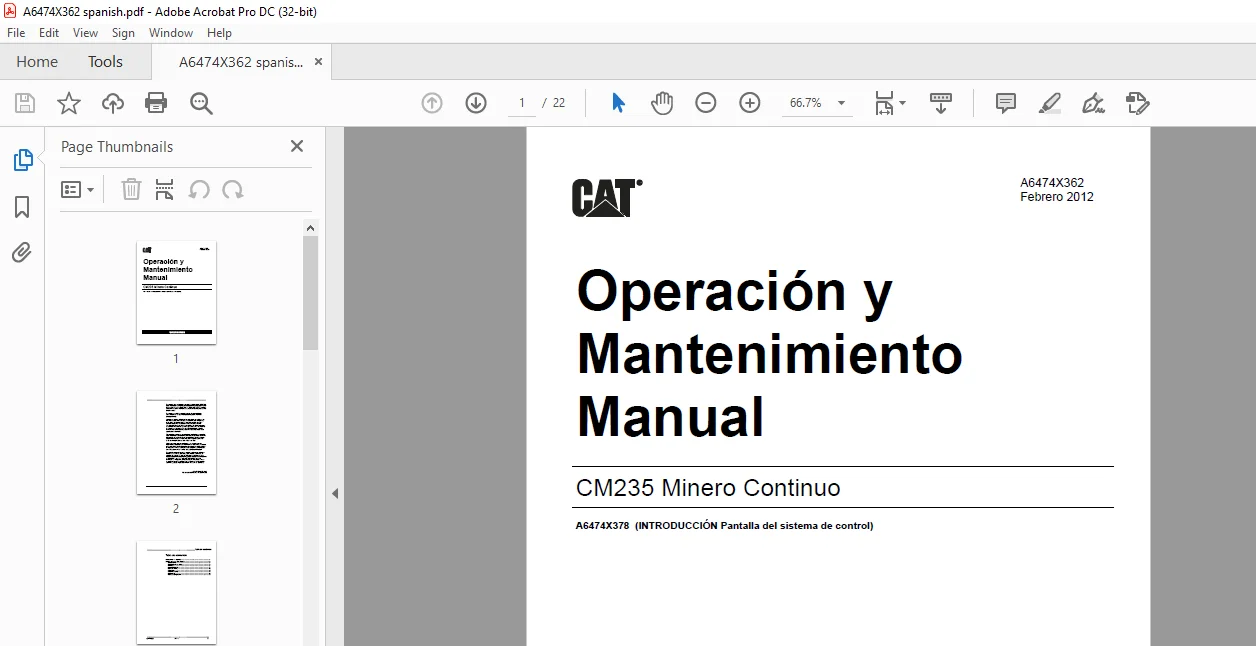Select page 1 thumbnail
This screenshot has width=1256, height=646.
pyautogui.click(x=176, y=292)
